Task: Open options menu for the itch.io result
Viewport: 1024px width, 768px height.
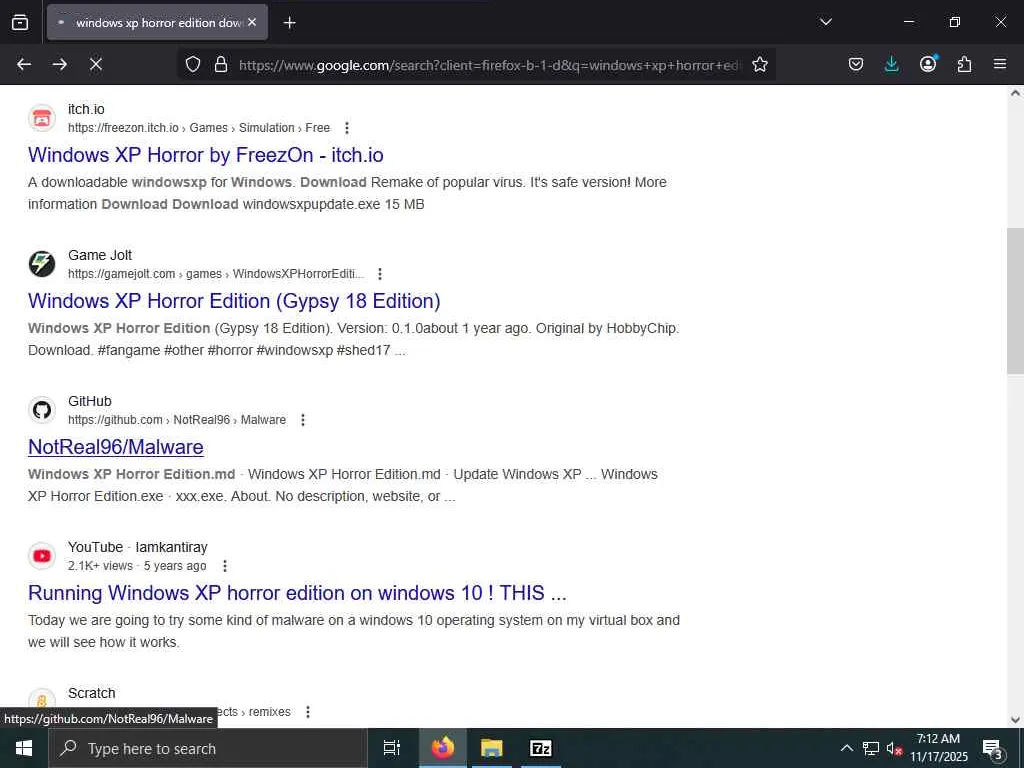Action: point(347,128)
